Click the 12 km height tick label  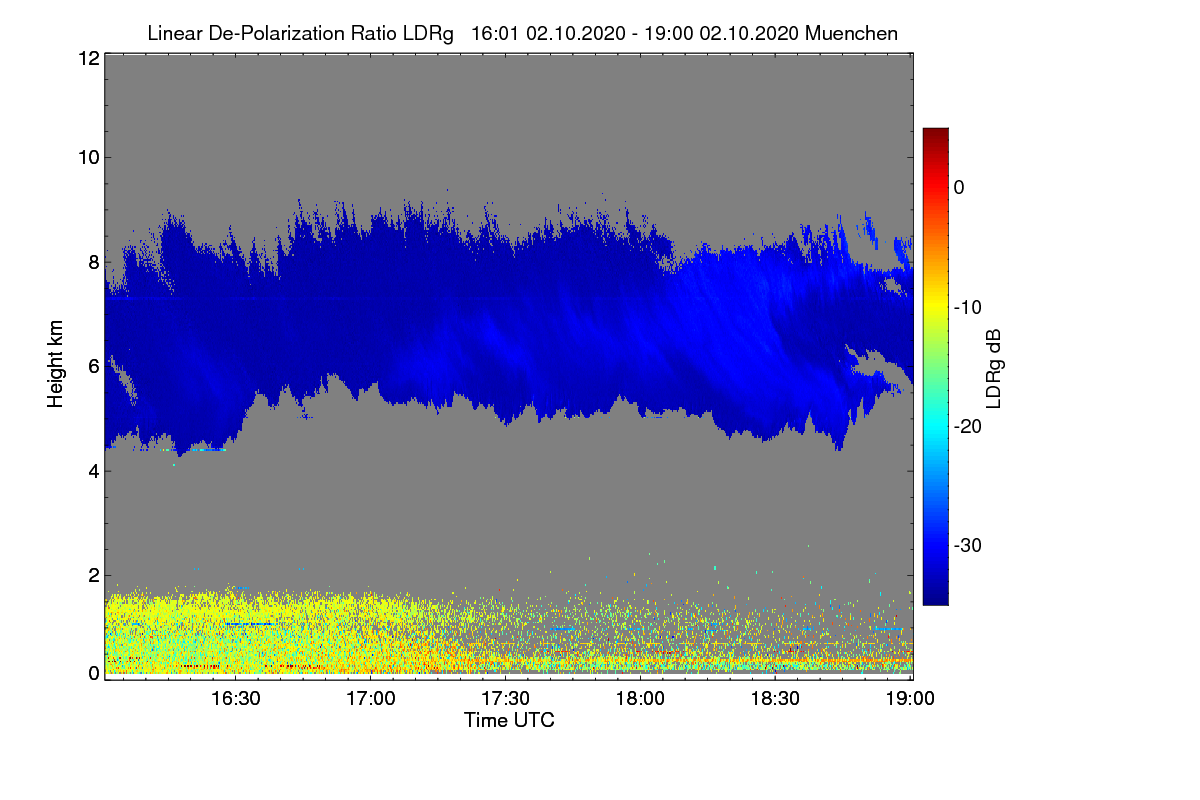(87, 59)
